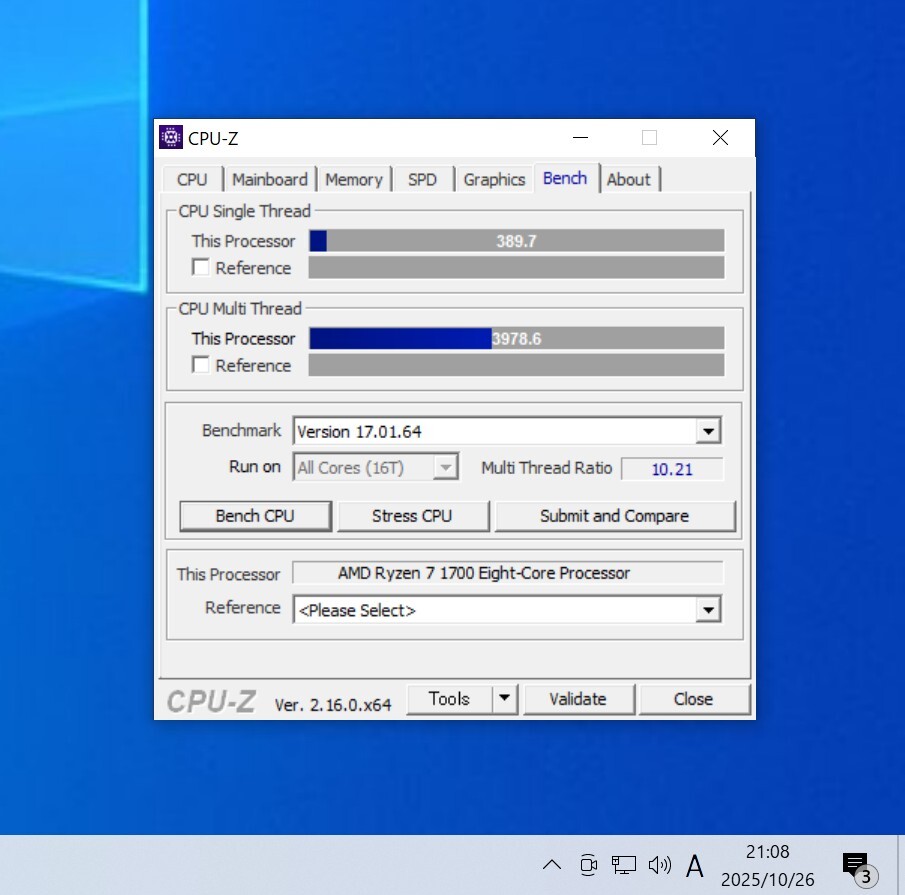Open the notification center icon
Viewport: 905px width, 895px height.
coord(855,866)
